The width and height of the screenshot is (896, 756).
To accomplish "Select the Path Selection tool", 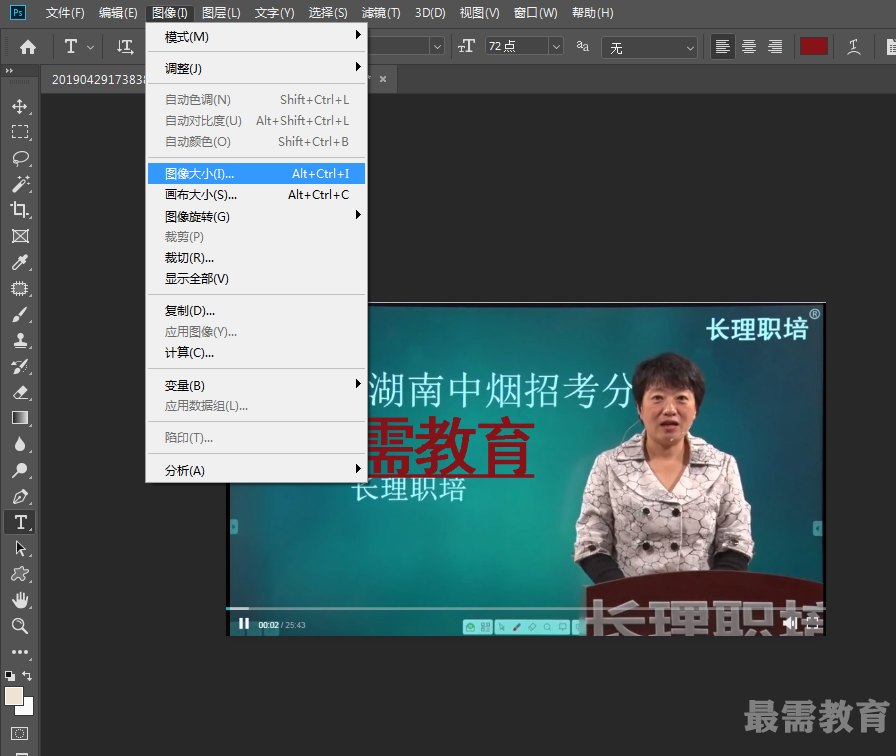I will [x=20, y=549].
